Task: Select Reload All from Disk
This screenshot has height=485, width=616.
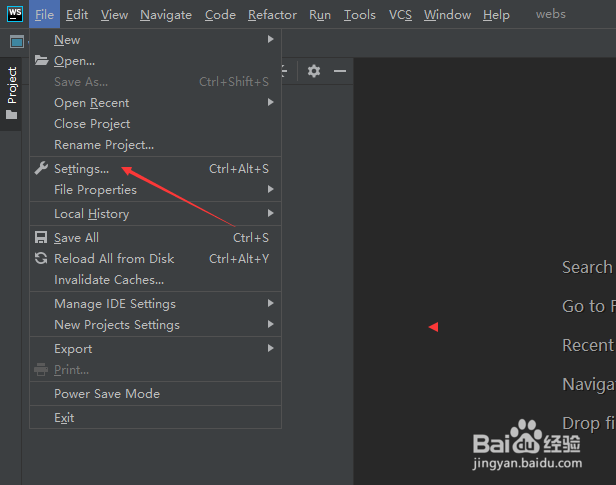Action: pos(156,259)
